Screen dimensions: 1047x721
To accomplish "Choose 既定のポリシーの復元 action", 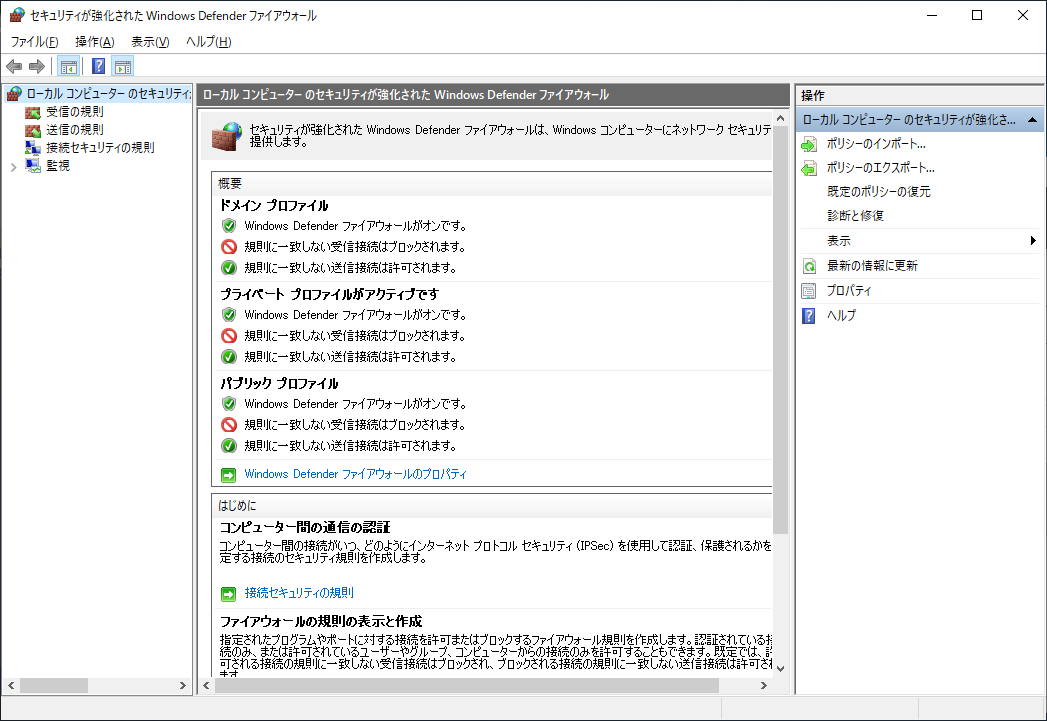I will click(x=879, y=192).
